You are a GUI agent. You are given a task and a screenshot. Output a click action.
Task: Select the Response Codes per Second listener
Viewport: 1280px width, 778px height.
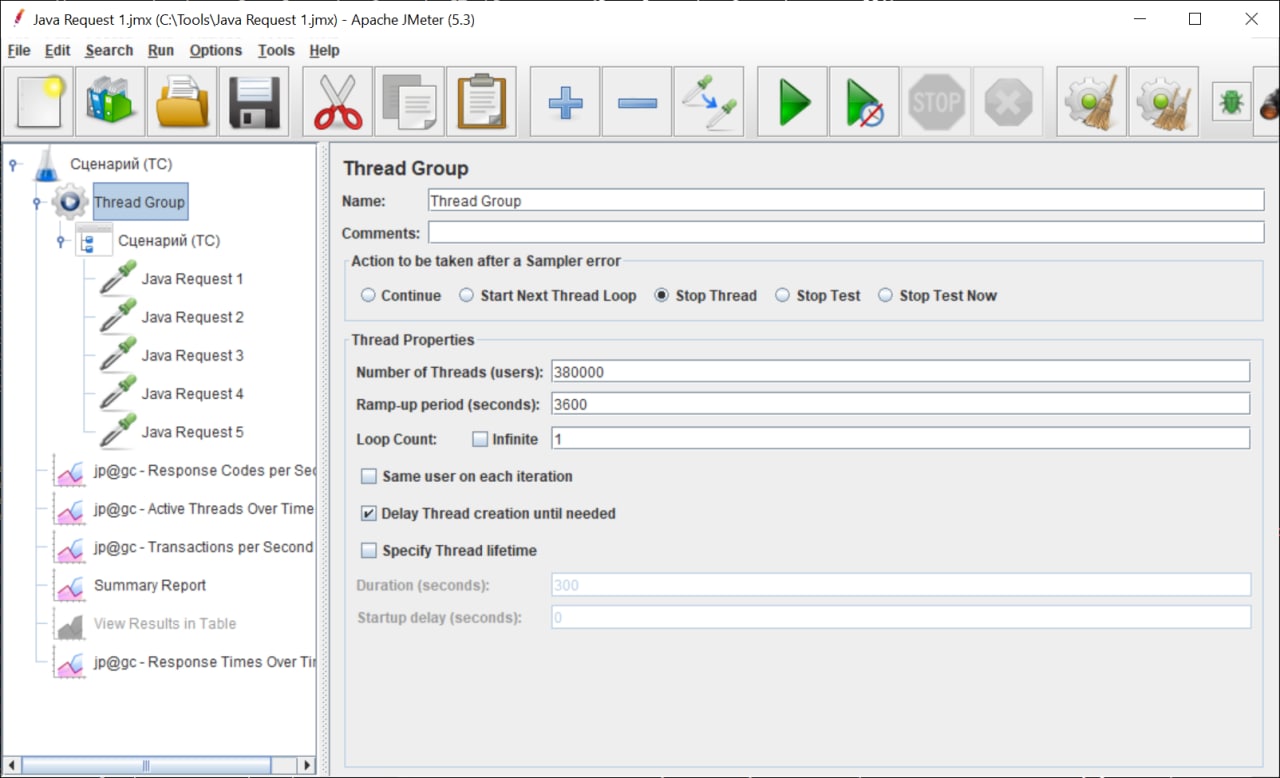coord(204,471)
